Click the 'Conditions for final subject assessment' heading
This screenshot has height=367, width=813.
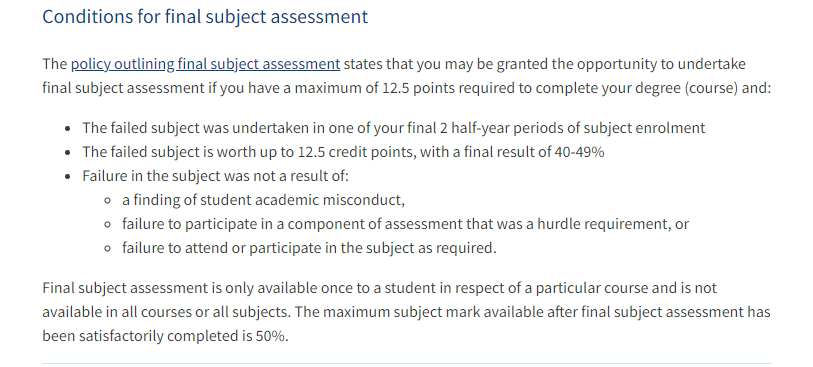(205, 17)
